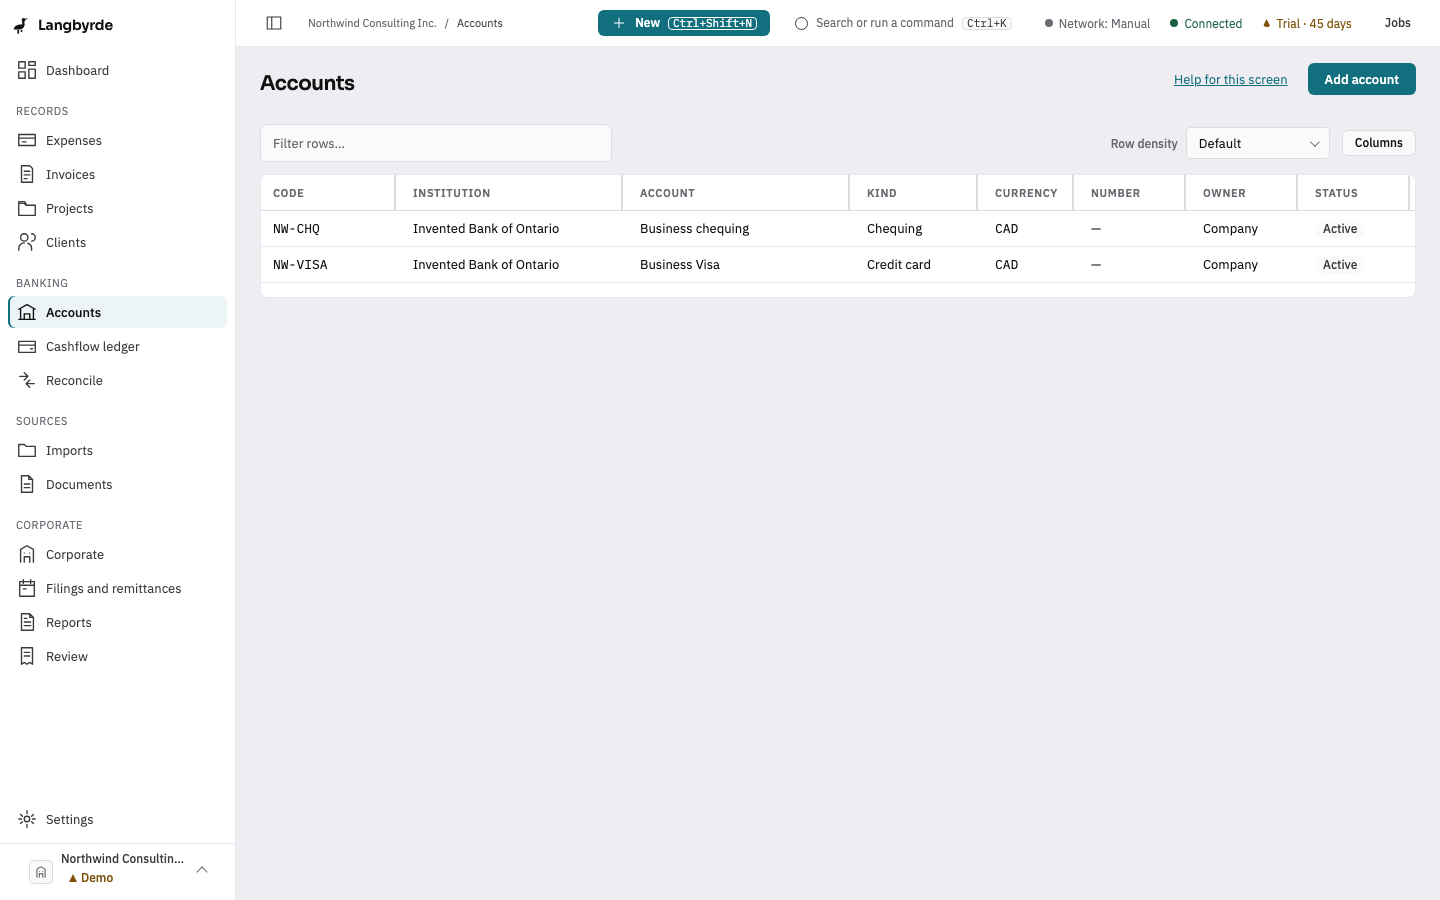Click the Accounts bank icon in sidebar
1440x900 pixels.
tap(27, 312)
